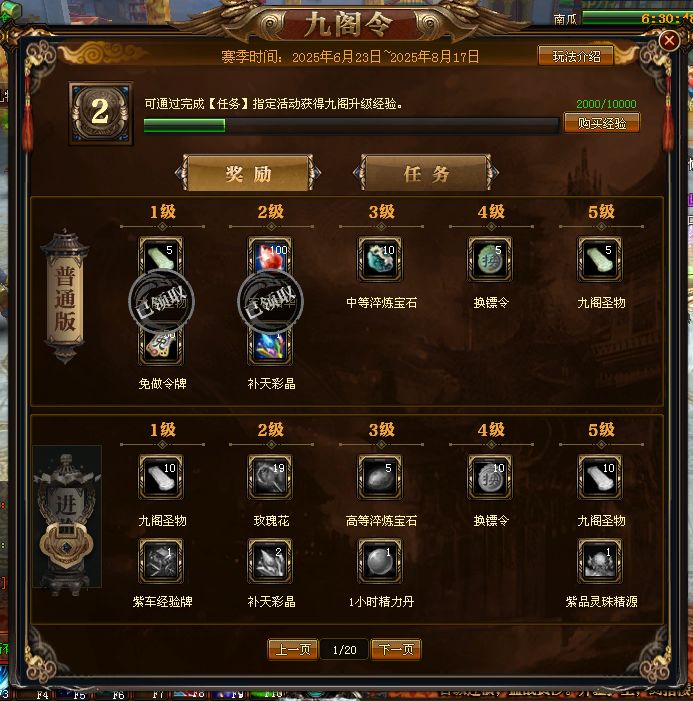Click the level 3 中等淬炼宝石 reward icon
This screenshot has width=693, height=701.
click(x=380, y=259)
